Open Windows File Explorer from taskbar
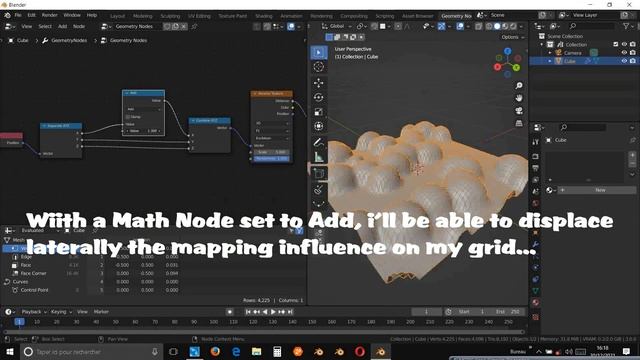The image size is (640, 360). pos(256,351)
